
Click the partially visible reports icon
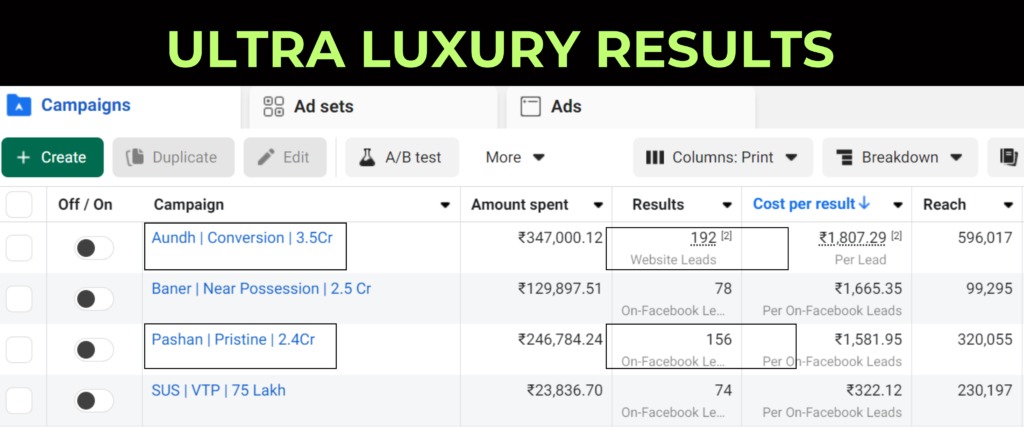click(1008, 157)
